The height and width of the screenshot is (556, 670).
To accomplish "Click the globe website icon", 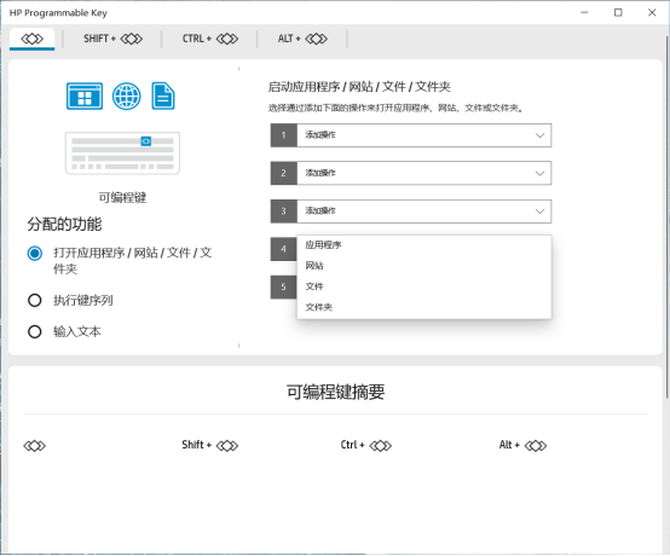I will click(127, 96).
